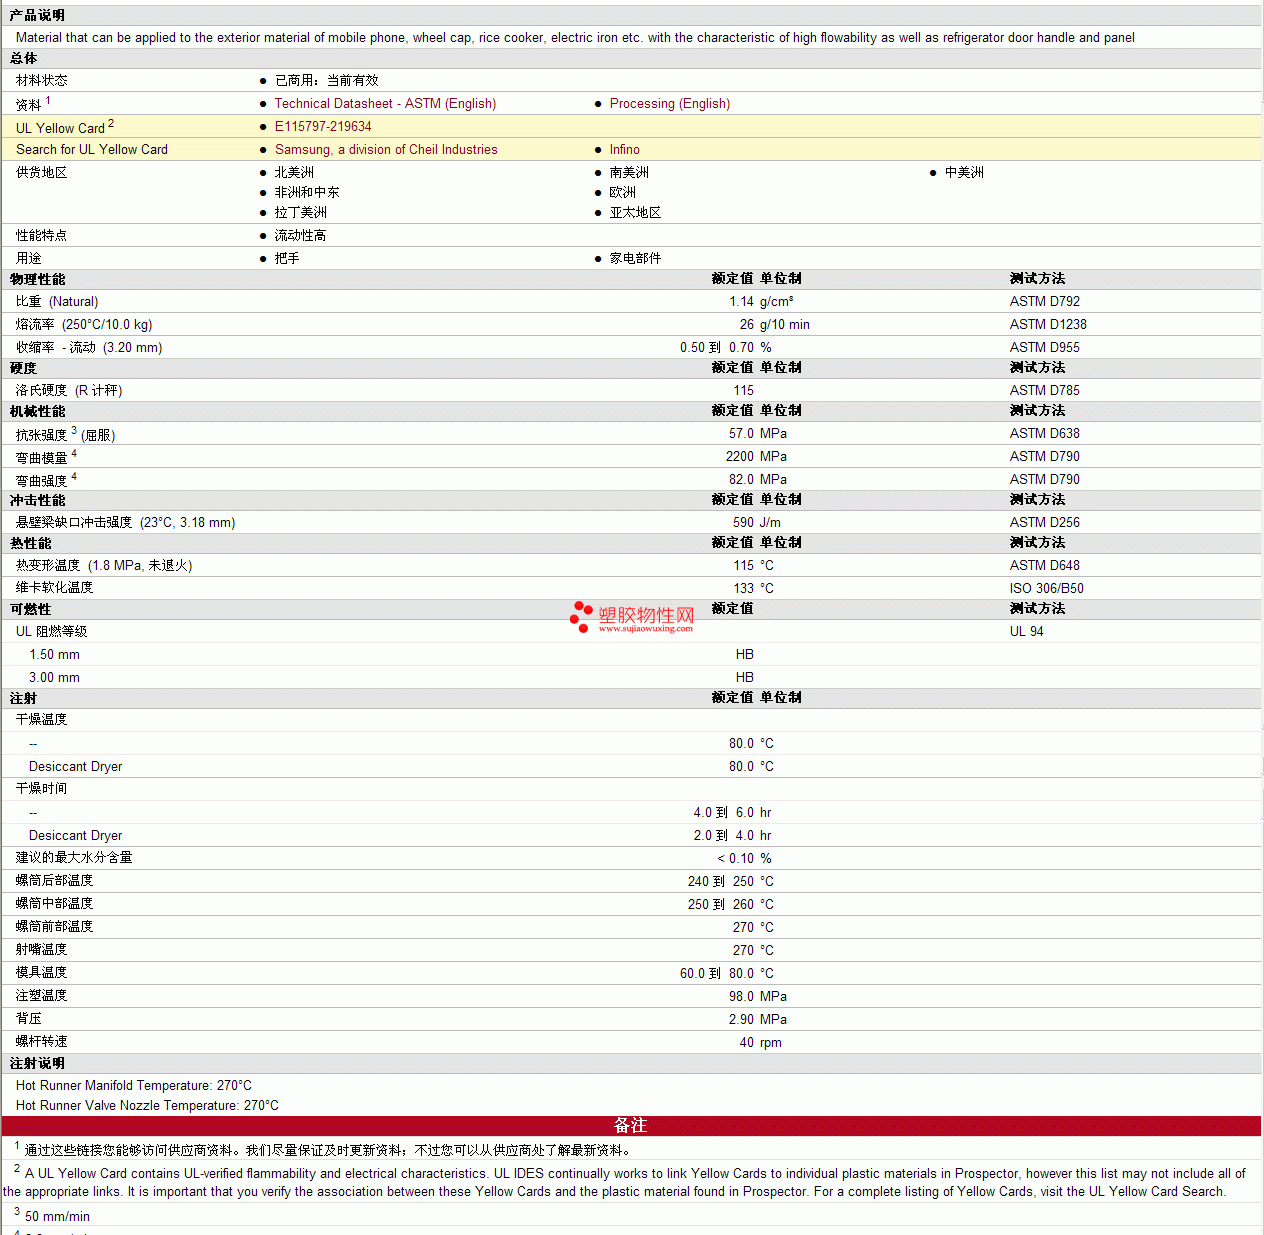
Task: Select the flexural strength value 82.0 MPa
Action: point(758,480)
